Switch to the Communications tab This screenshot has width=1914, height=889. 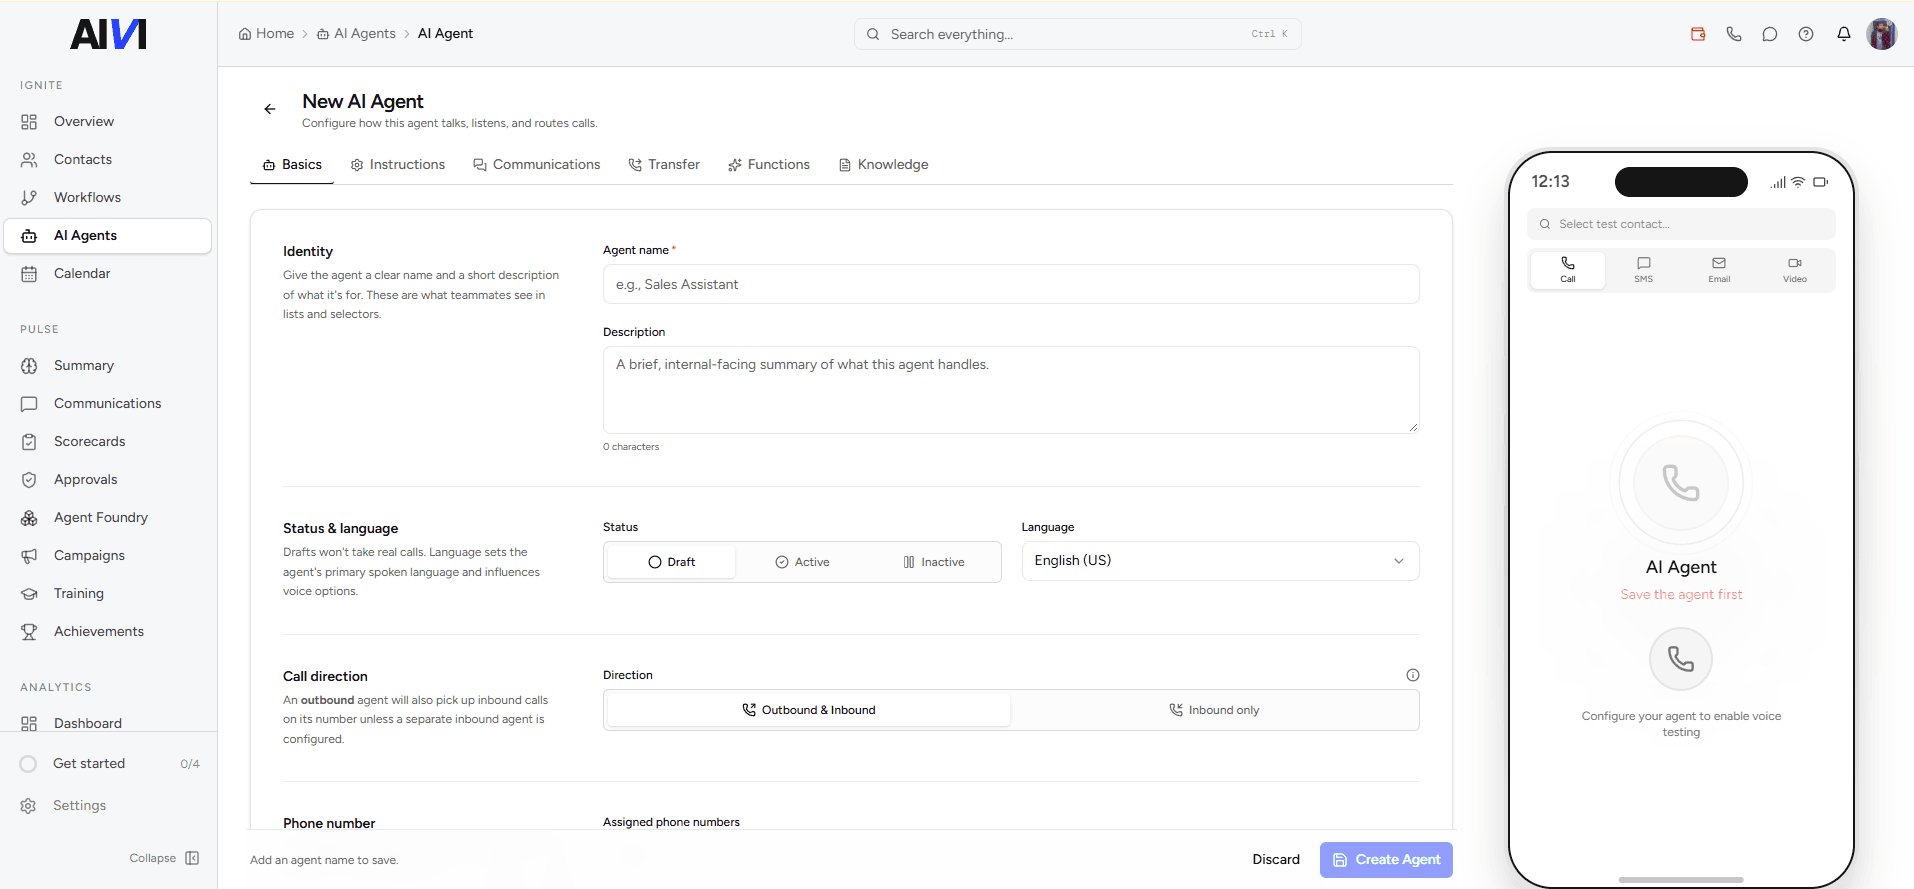pyautogui.click(x=537, y=165)
